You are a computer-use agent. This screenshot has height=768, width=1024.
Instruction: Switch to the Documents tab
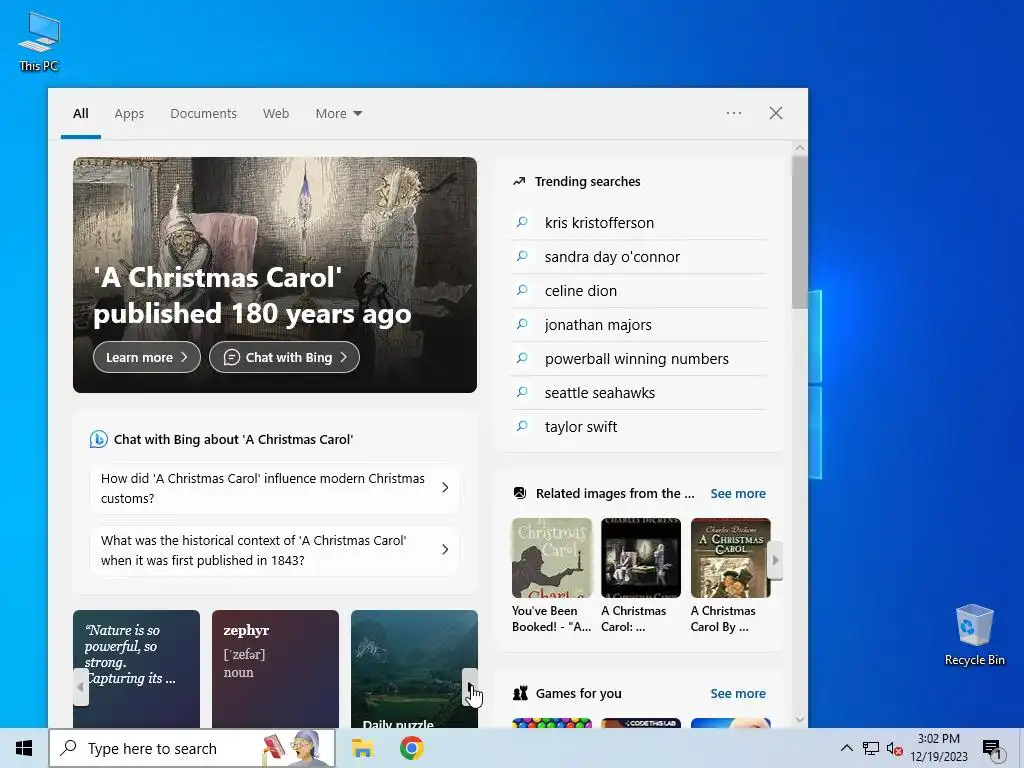pyautogui.click(x=203, y=114)
